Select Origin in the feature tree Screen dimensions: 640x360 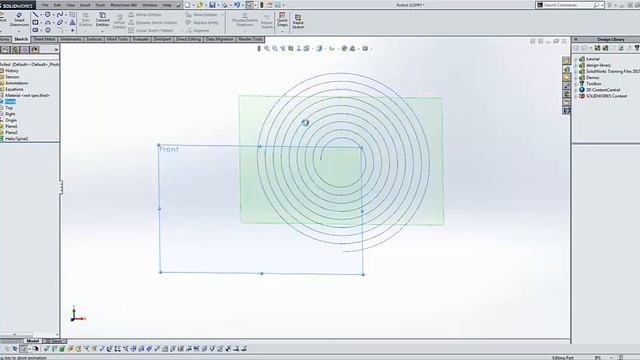tap(11, 120)
